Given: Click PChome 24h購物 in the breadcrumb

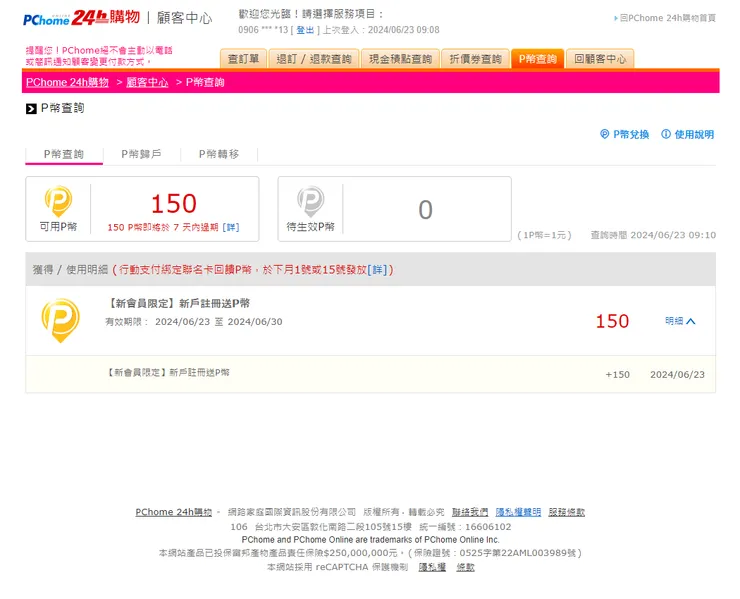Looking at the screenshot, I should (67, 82).
